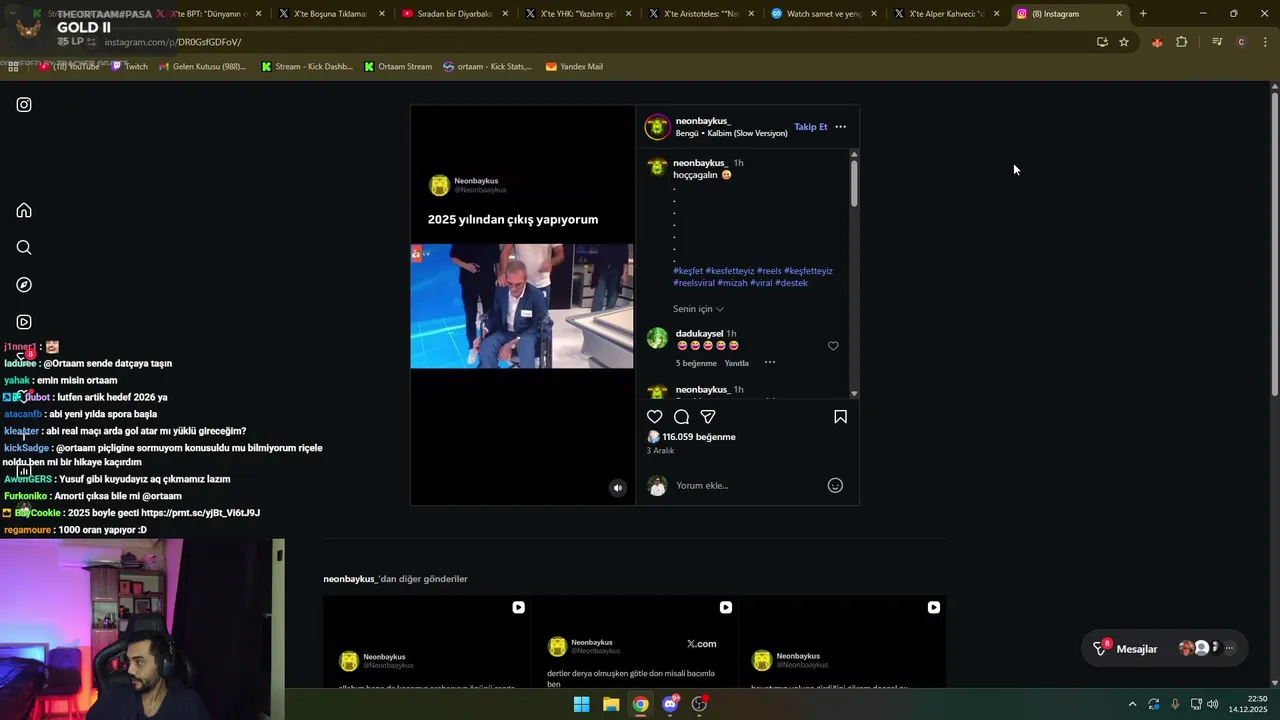Viewport: 1280px width, 720px height.
Task: Follow neonbaykus_ with Takip Et
Action: coord(810,127)
